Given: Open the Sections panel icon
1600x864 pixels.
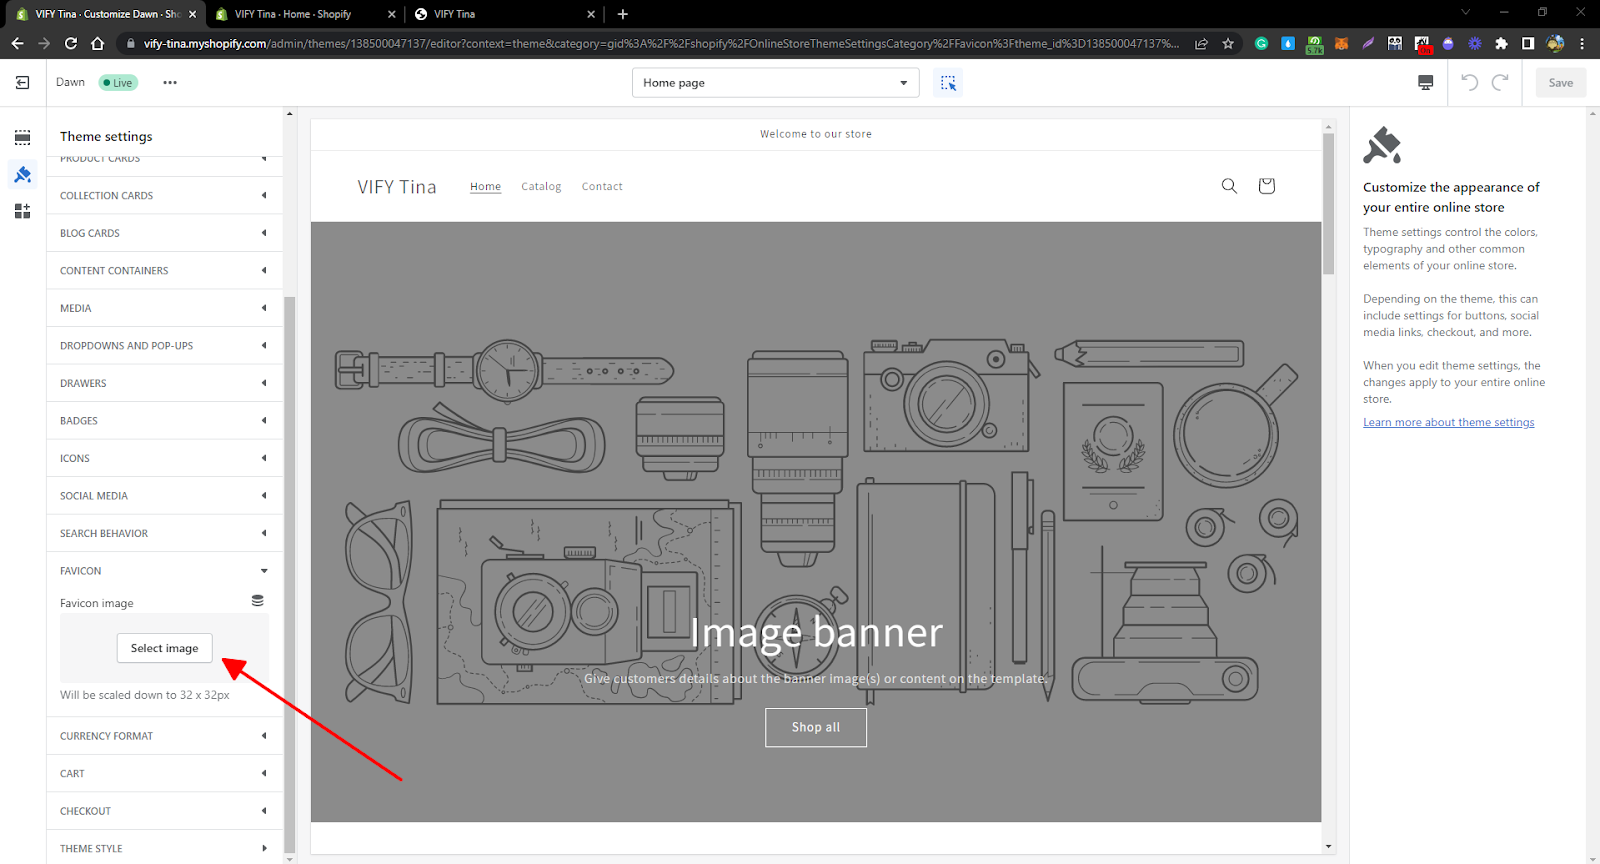Looking at the screenshot, I should [x=22, y=137].
